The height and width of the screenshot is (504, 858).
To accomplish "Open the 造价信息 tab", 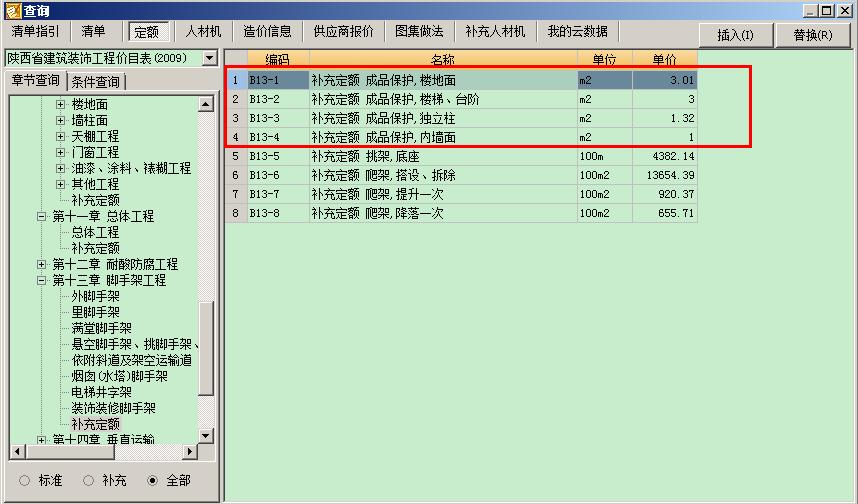I will pos(268,32).
